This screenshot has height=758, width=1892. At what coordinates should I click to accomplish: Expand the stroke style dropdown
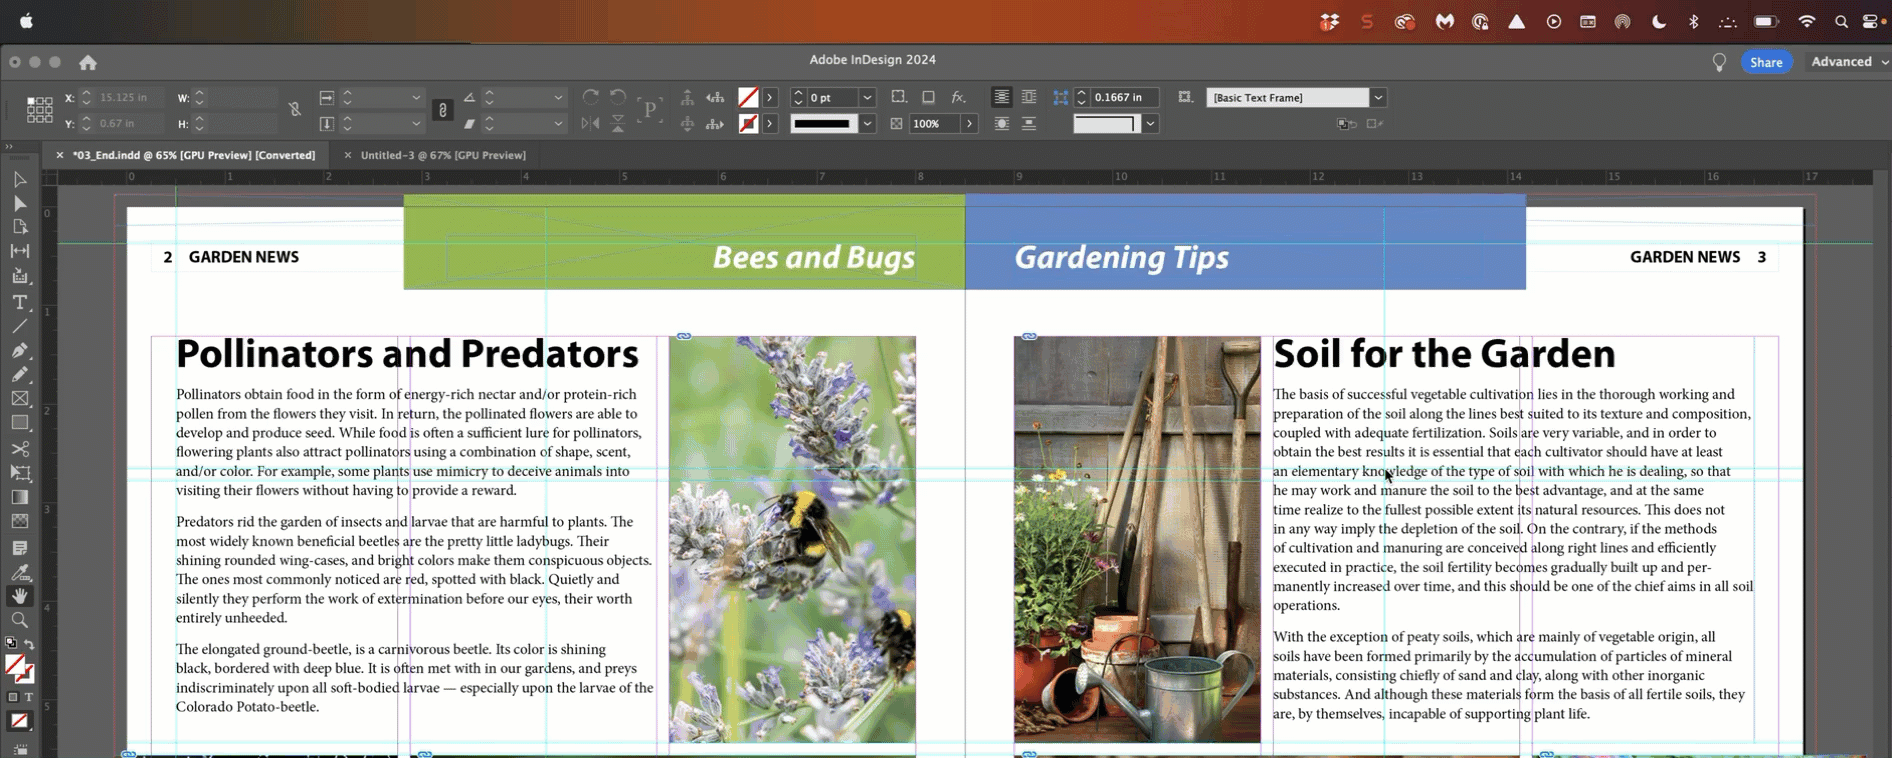tap(867, 123)
